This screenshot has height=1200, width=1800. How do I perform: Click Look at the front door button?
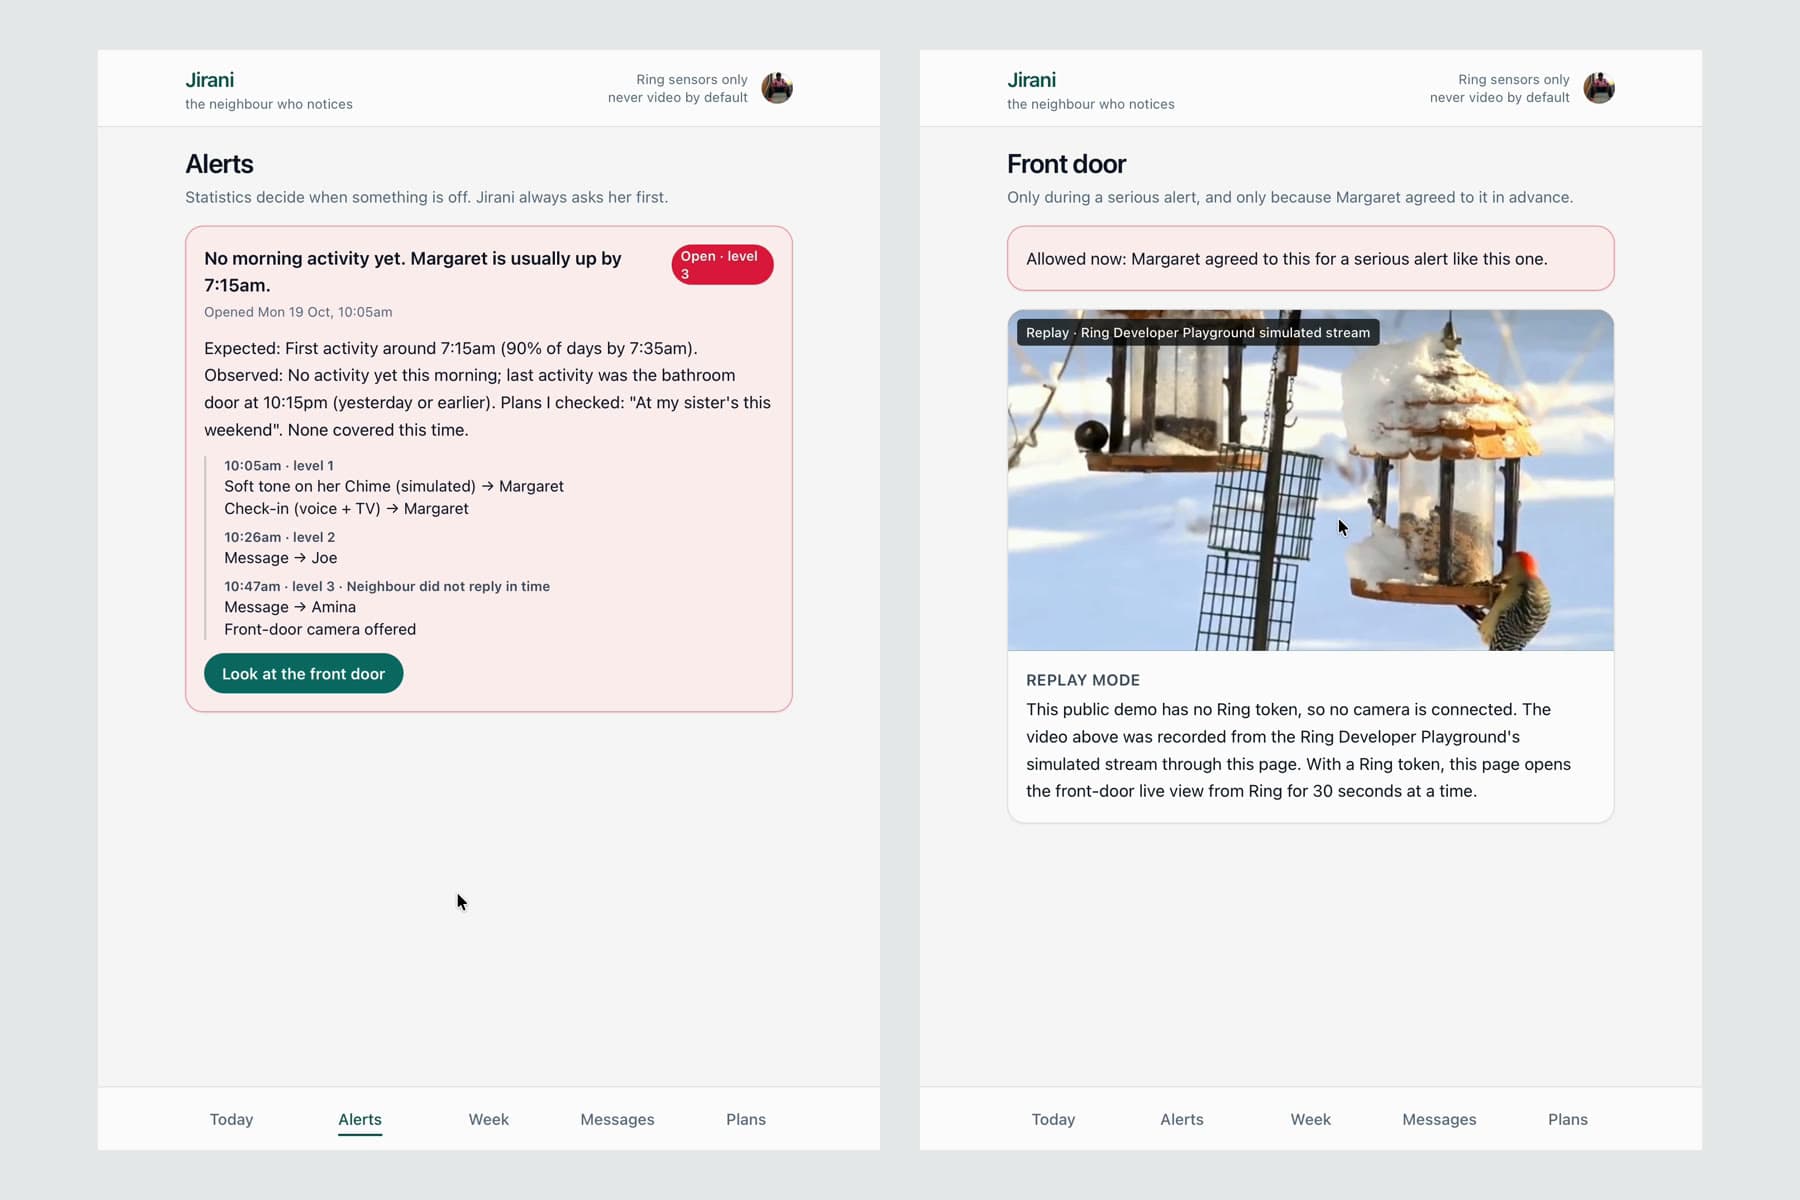click(x=303, y=674)
